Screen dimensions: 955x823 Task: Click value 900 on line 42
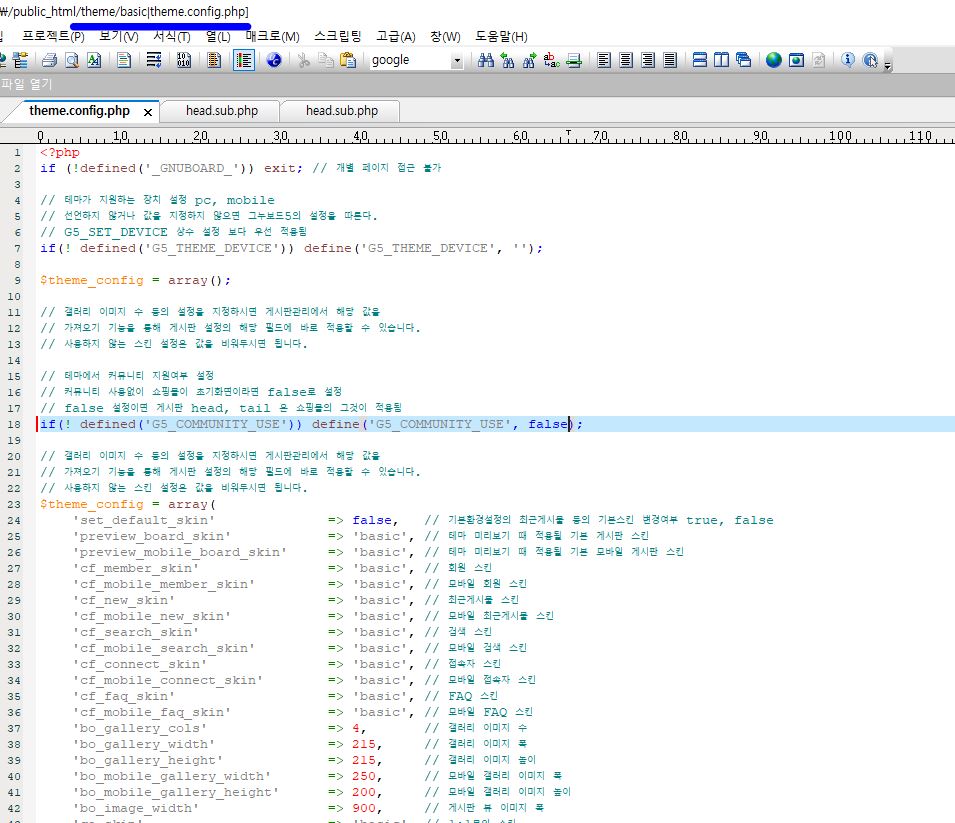pyautogui.click(x=364, y=808)
